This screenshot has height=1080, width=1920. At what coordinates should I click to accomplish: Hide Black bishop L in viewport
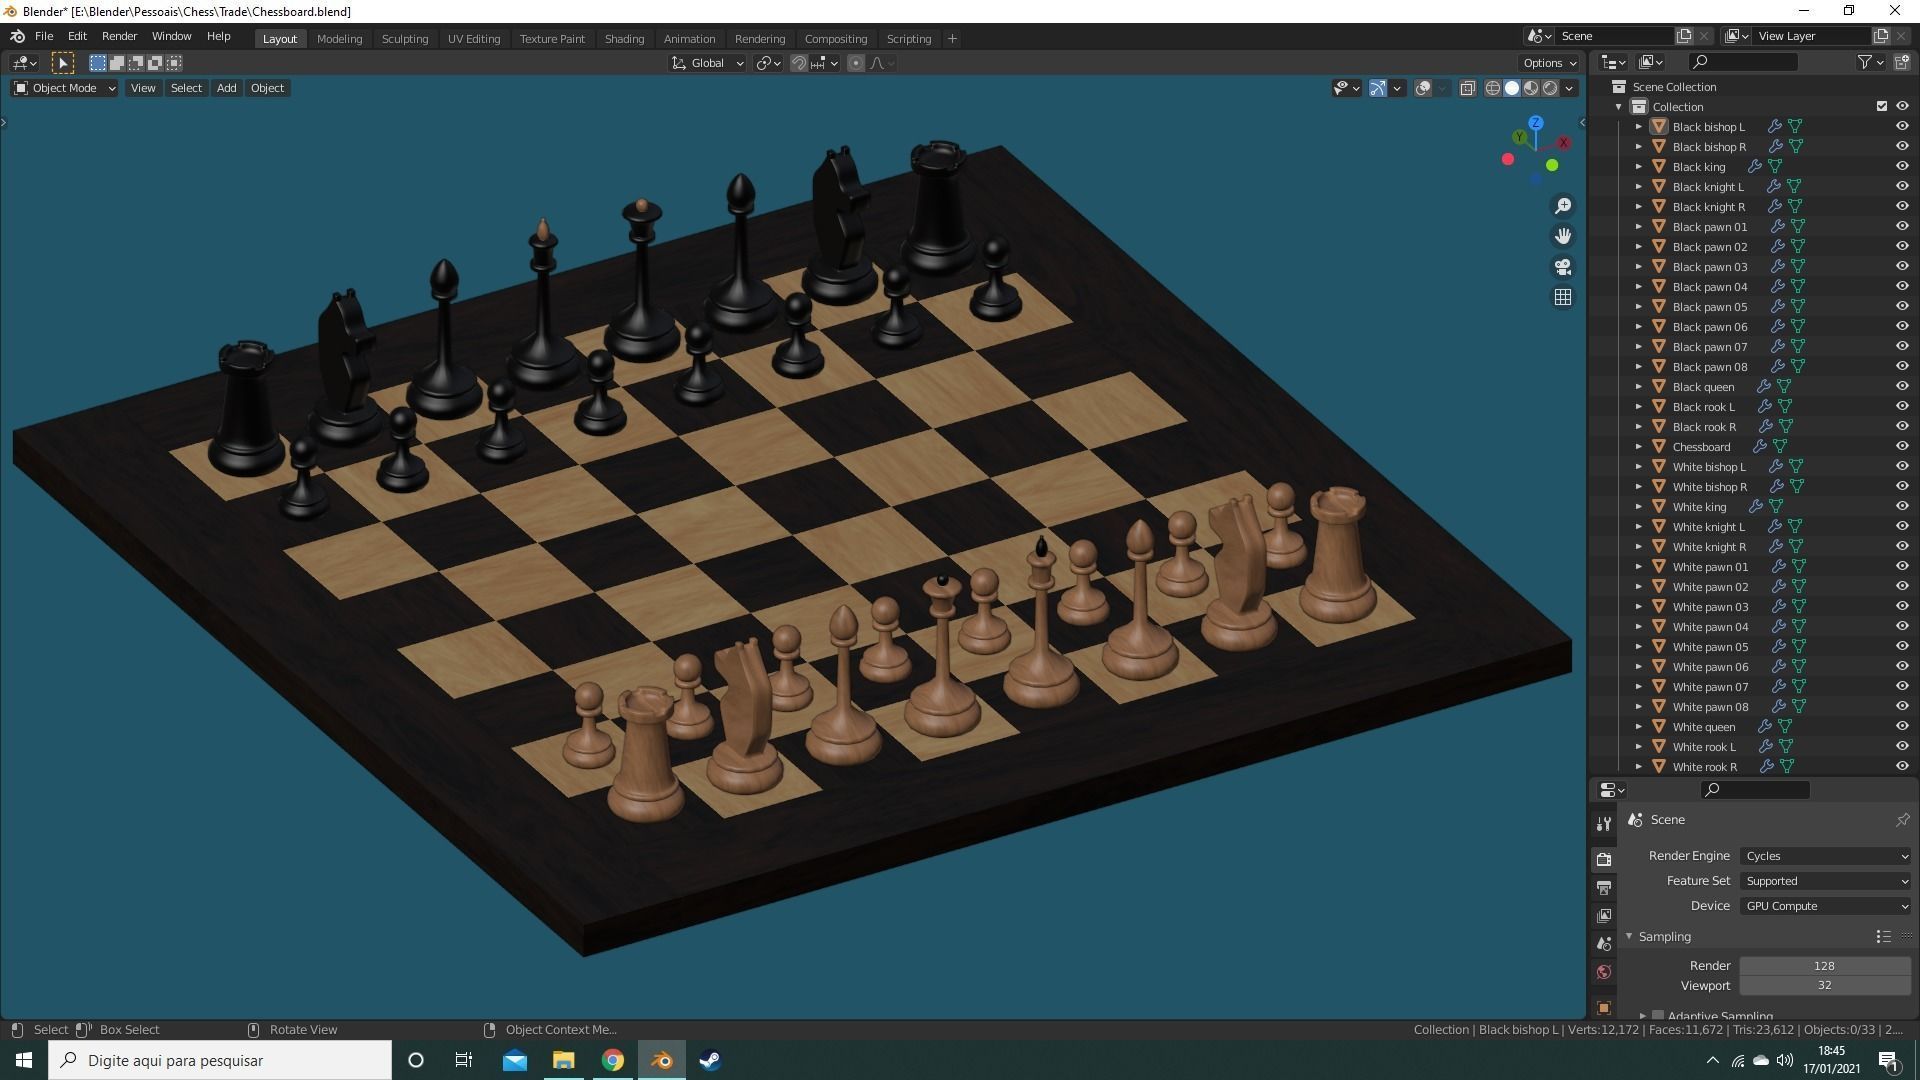pos(1902,127)
